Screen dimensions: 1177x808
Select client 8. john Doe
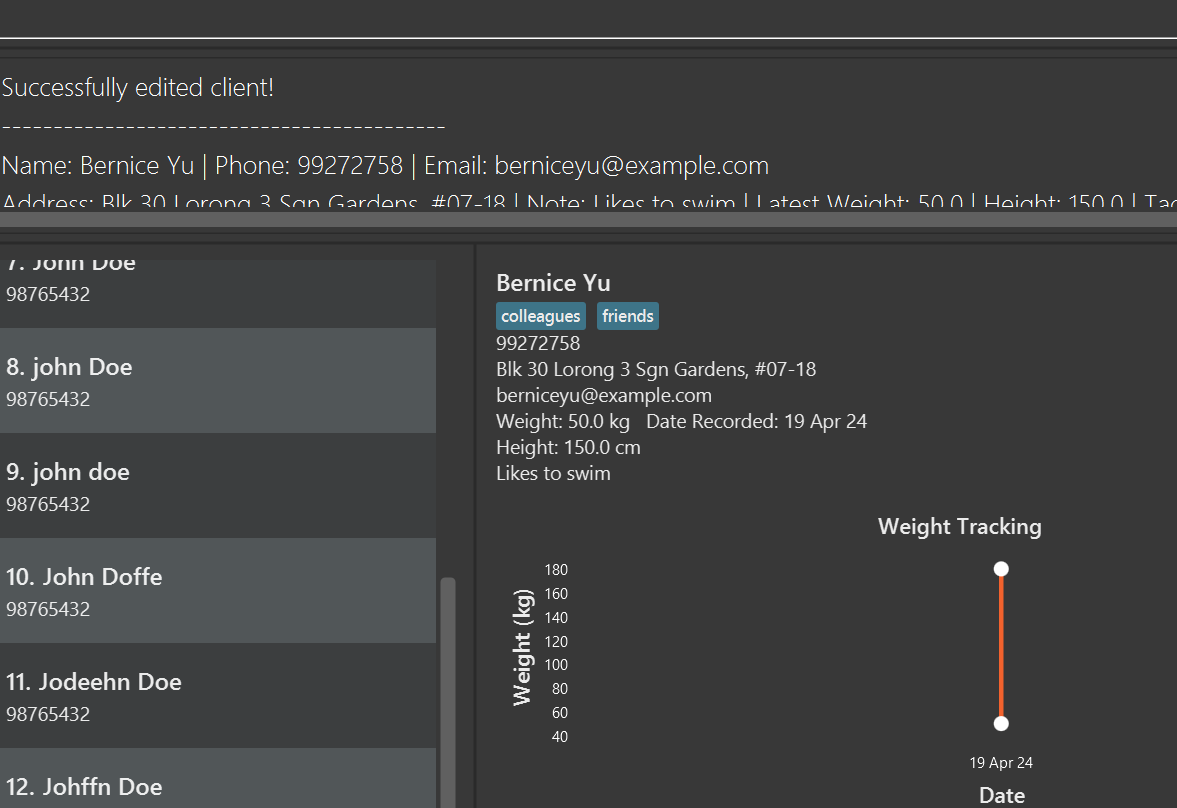218,381
